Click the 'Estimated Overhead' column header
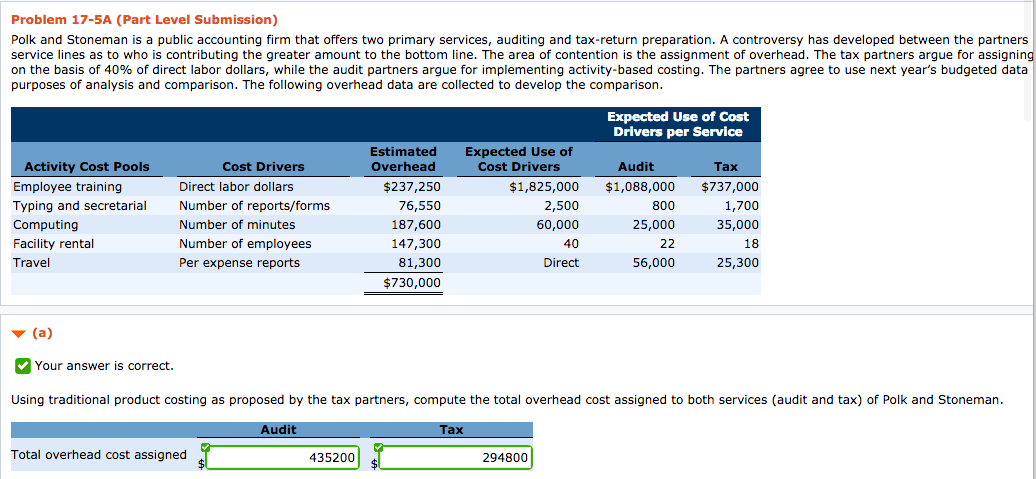 (403, 159)
